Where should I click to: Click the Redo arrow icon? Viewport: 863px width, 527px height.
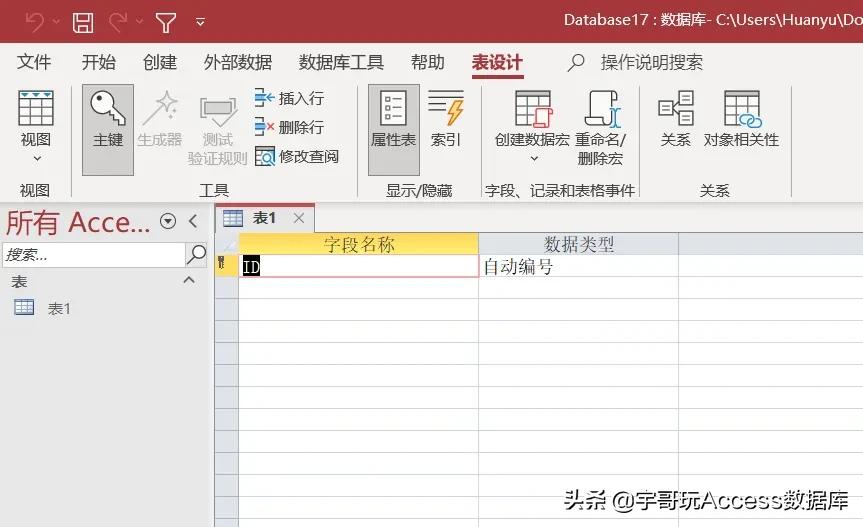pyautogui.click(x=118, y=23)
